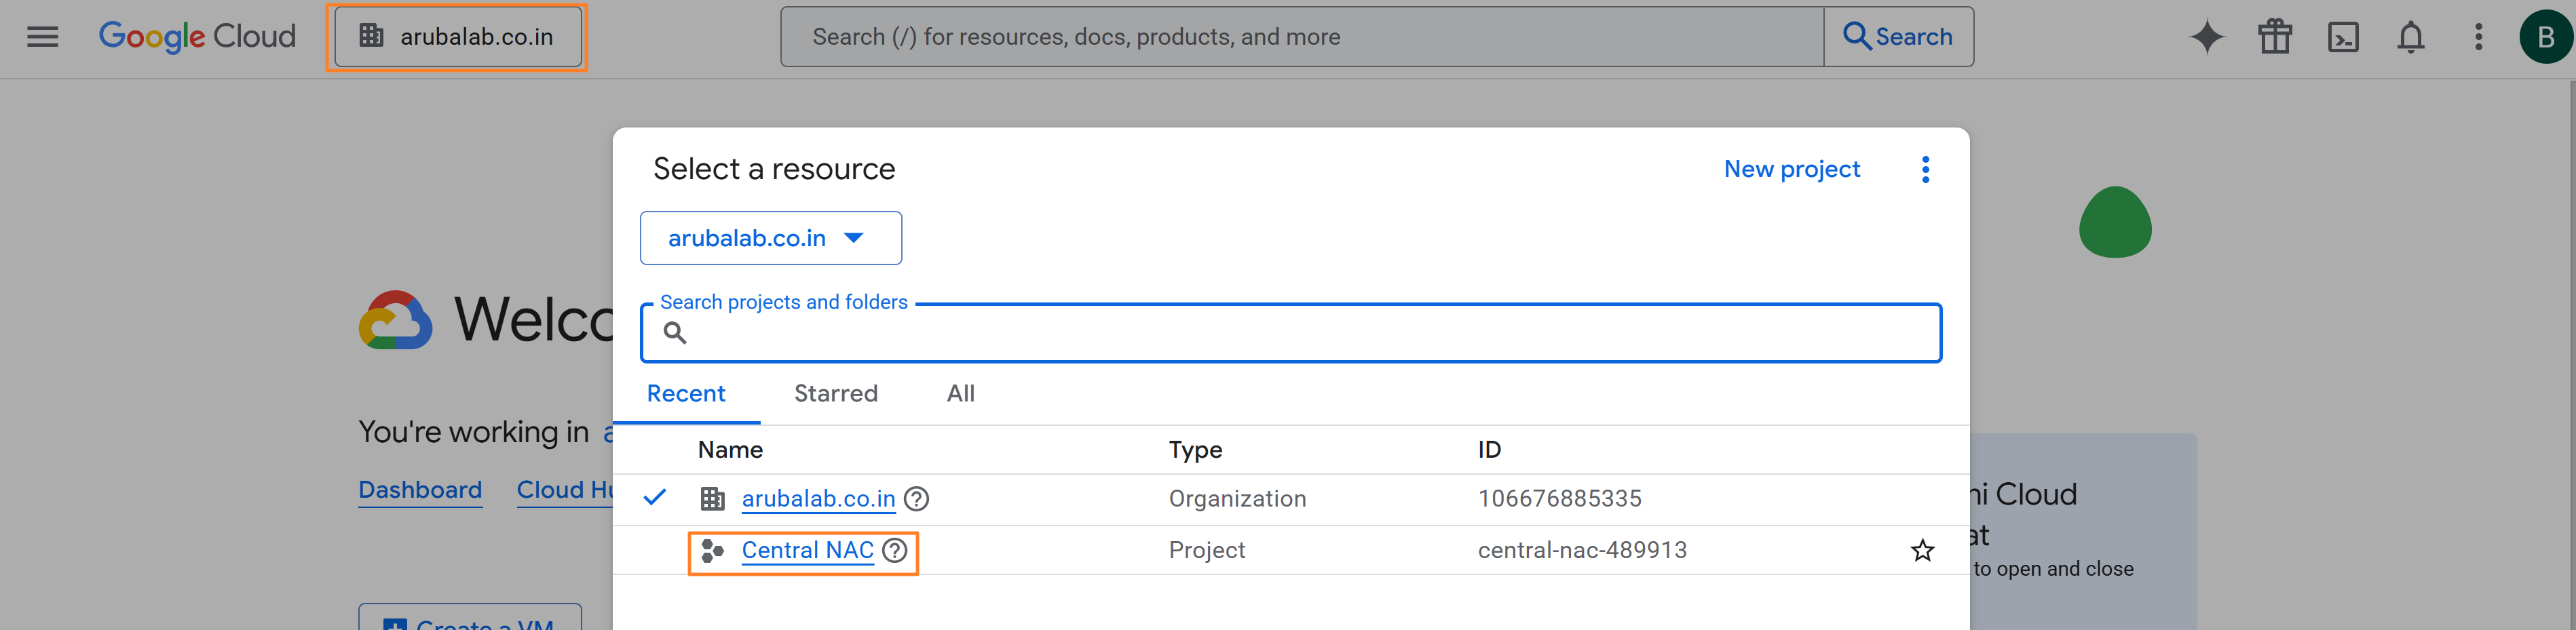
Task: Click the Google Cloud logo
Action: [x=197, y=37]
